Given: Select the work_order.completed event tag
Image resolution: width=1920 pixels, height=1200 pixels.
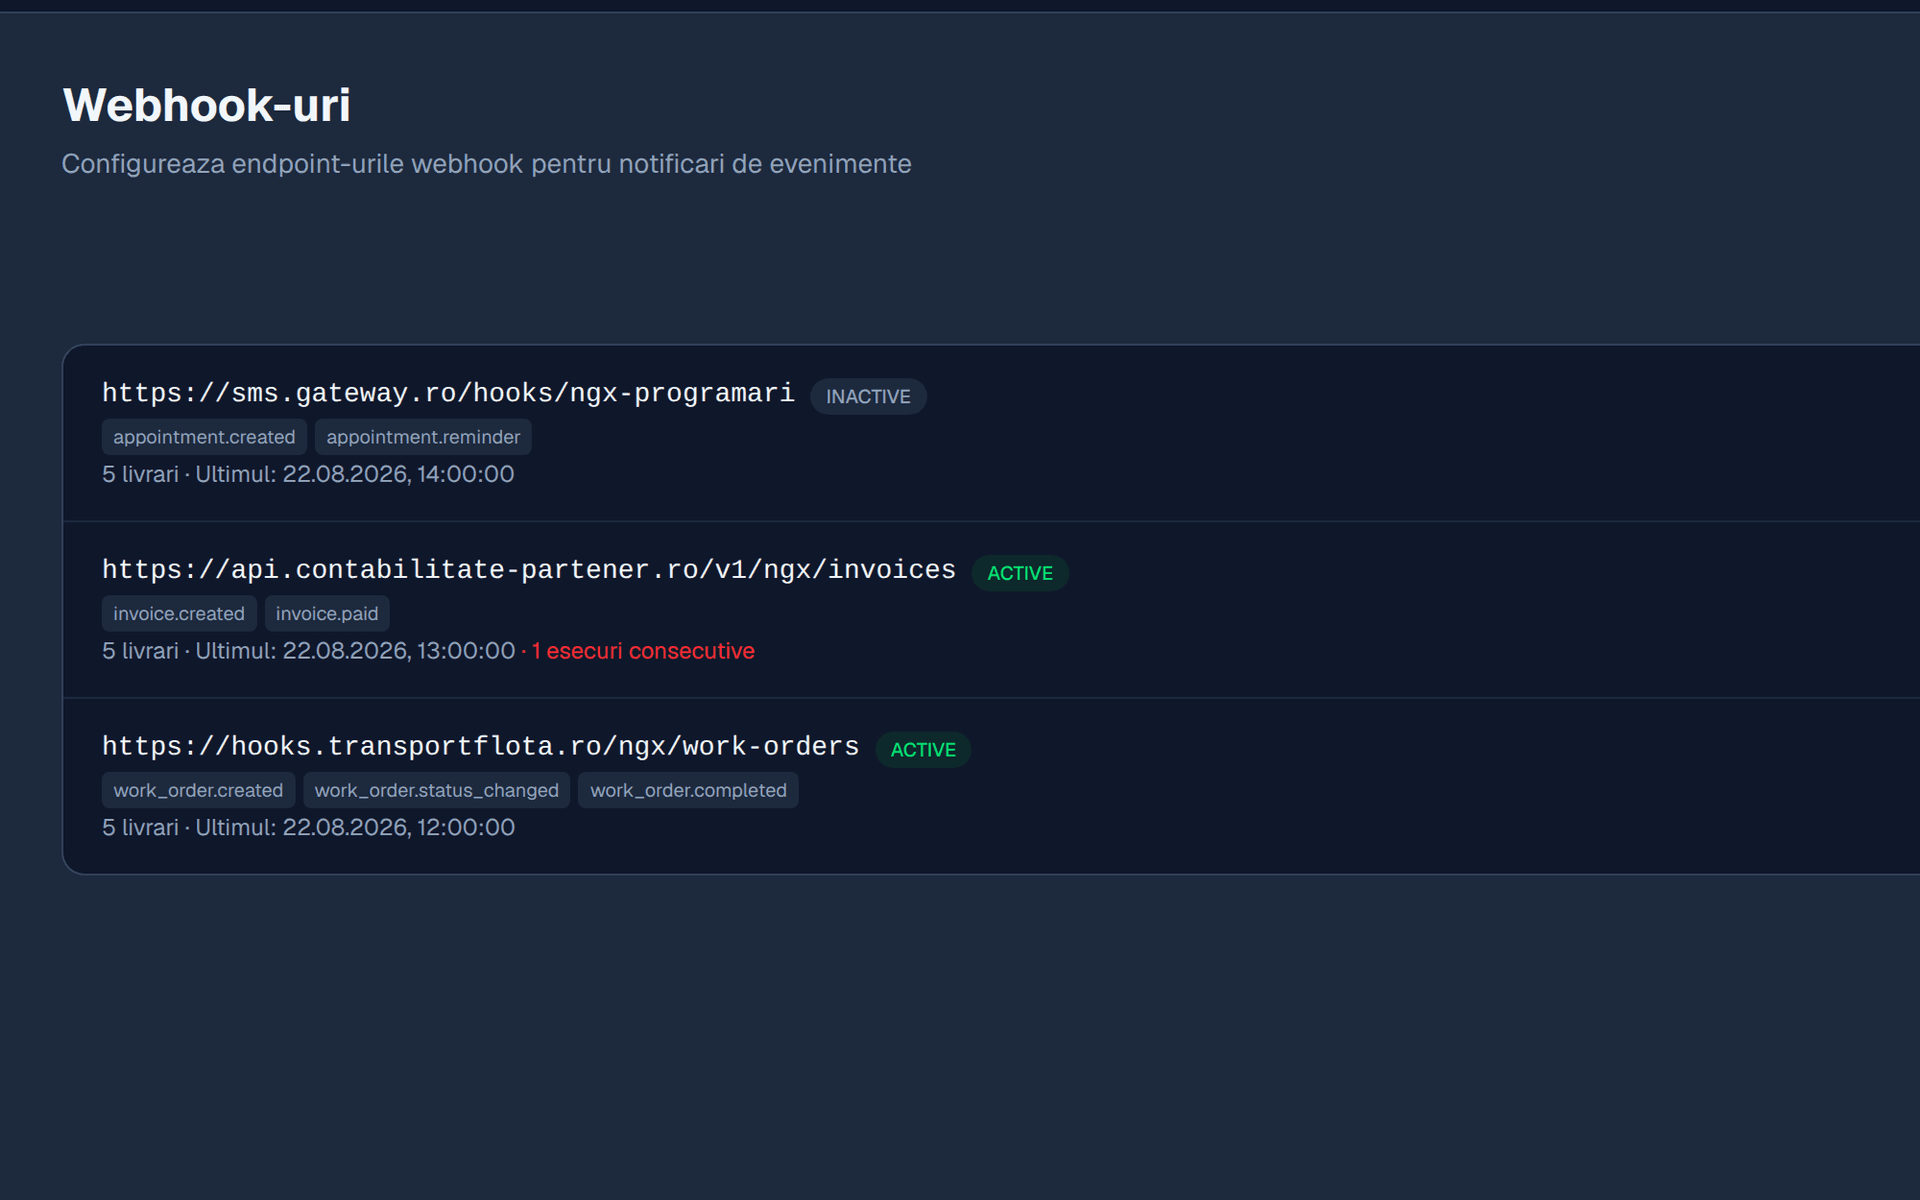Looking at the screenshot, I should point(688,790).
